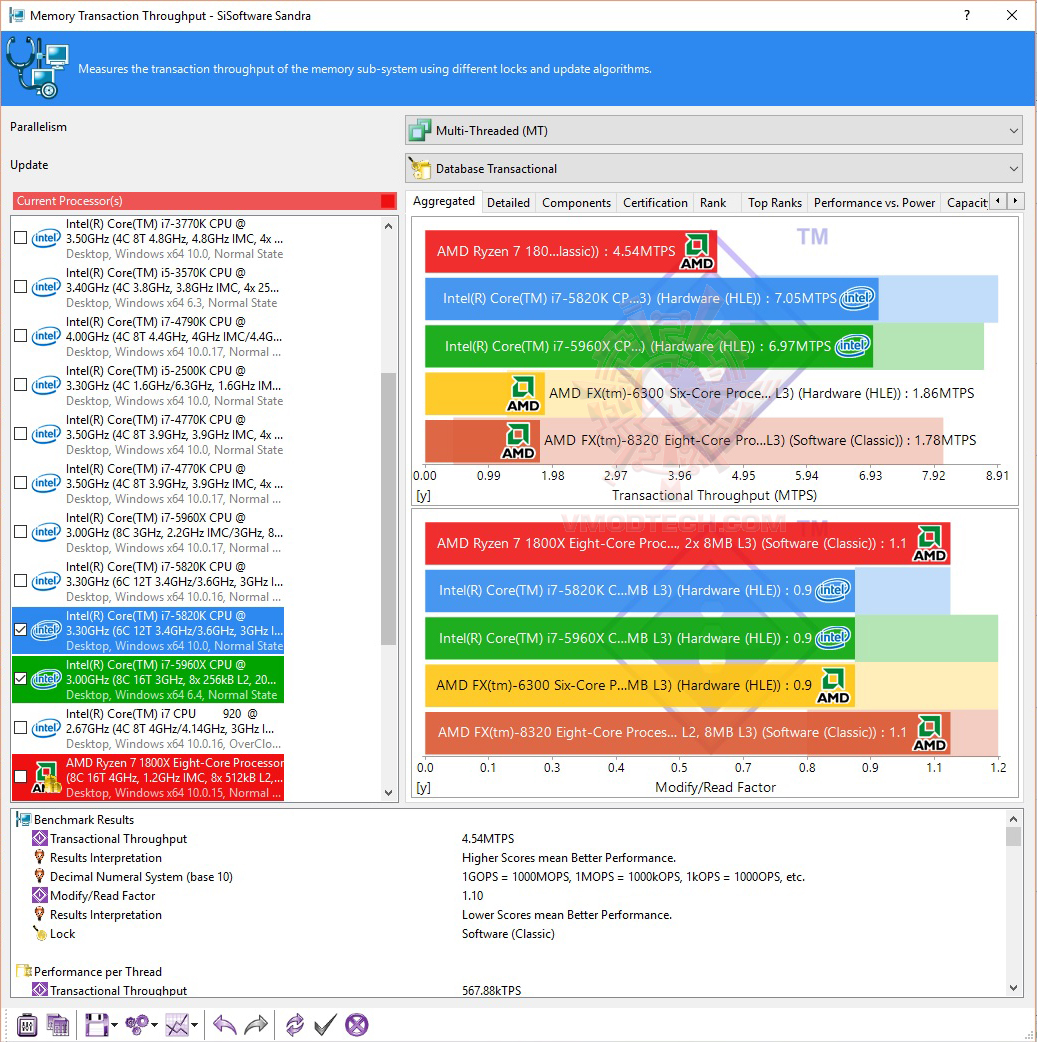Viewport: 1037px width, 1042px height.
Task: Click the red Ryzen 1800X Modify/Read bar
Action: [x=687, y=544]
